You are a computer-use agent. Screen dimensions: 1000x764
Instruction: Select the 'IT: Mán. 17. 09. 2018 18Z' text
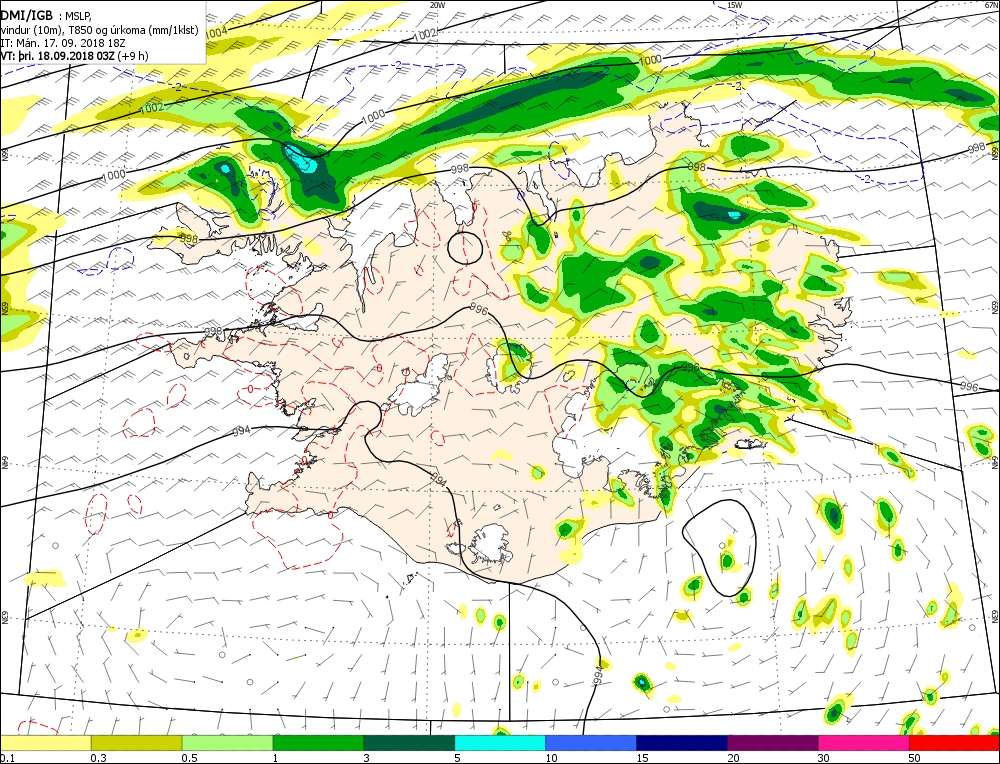click(63, 43)
